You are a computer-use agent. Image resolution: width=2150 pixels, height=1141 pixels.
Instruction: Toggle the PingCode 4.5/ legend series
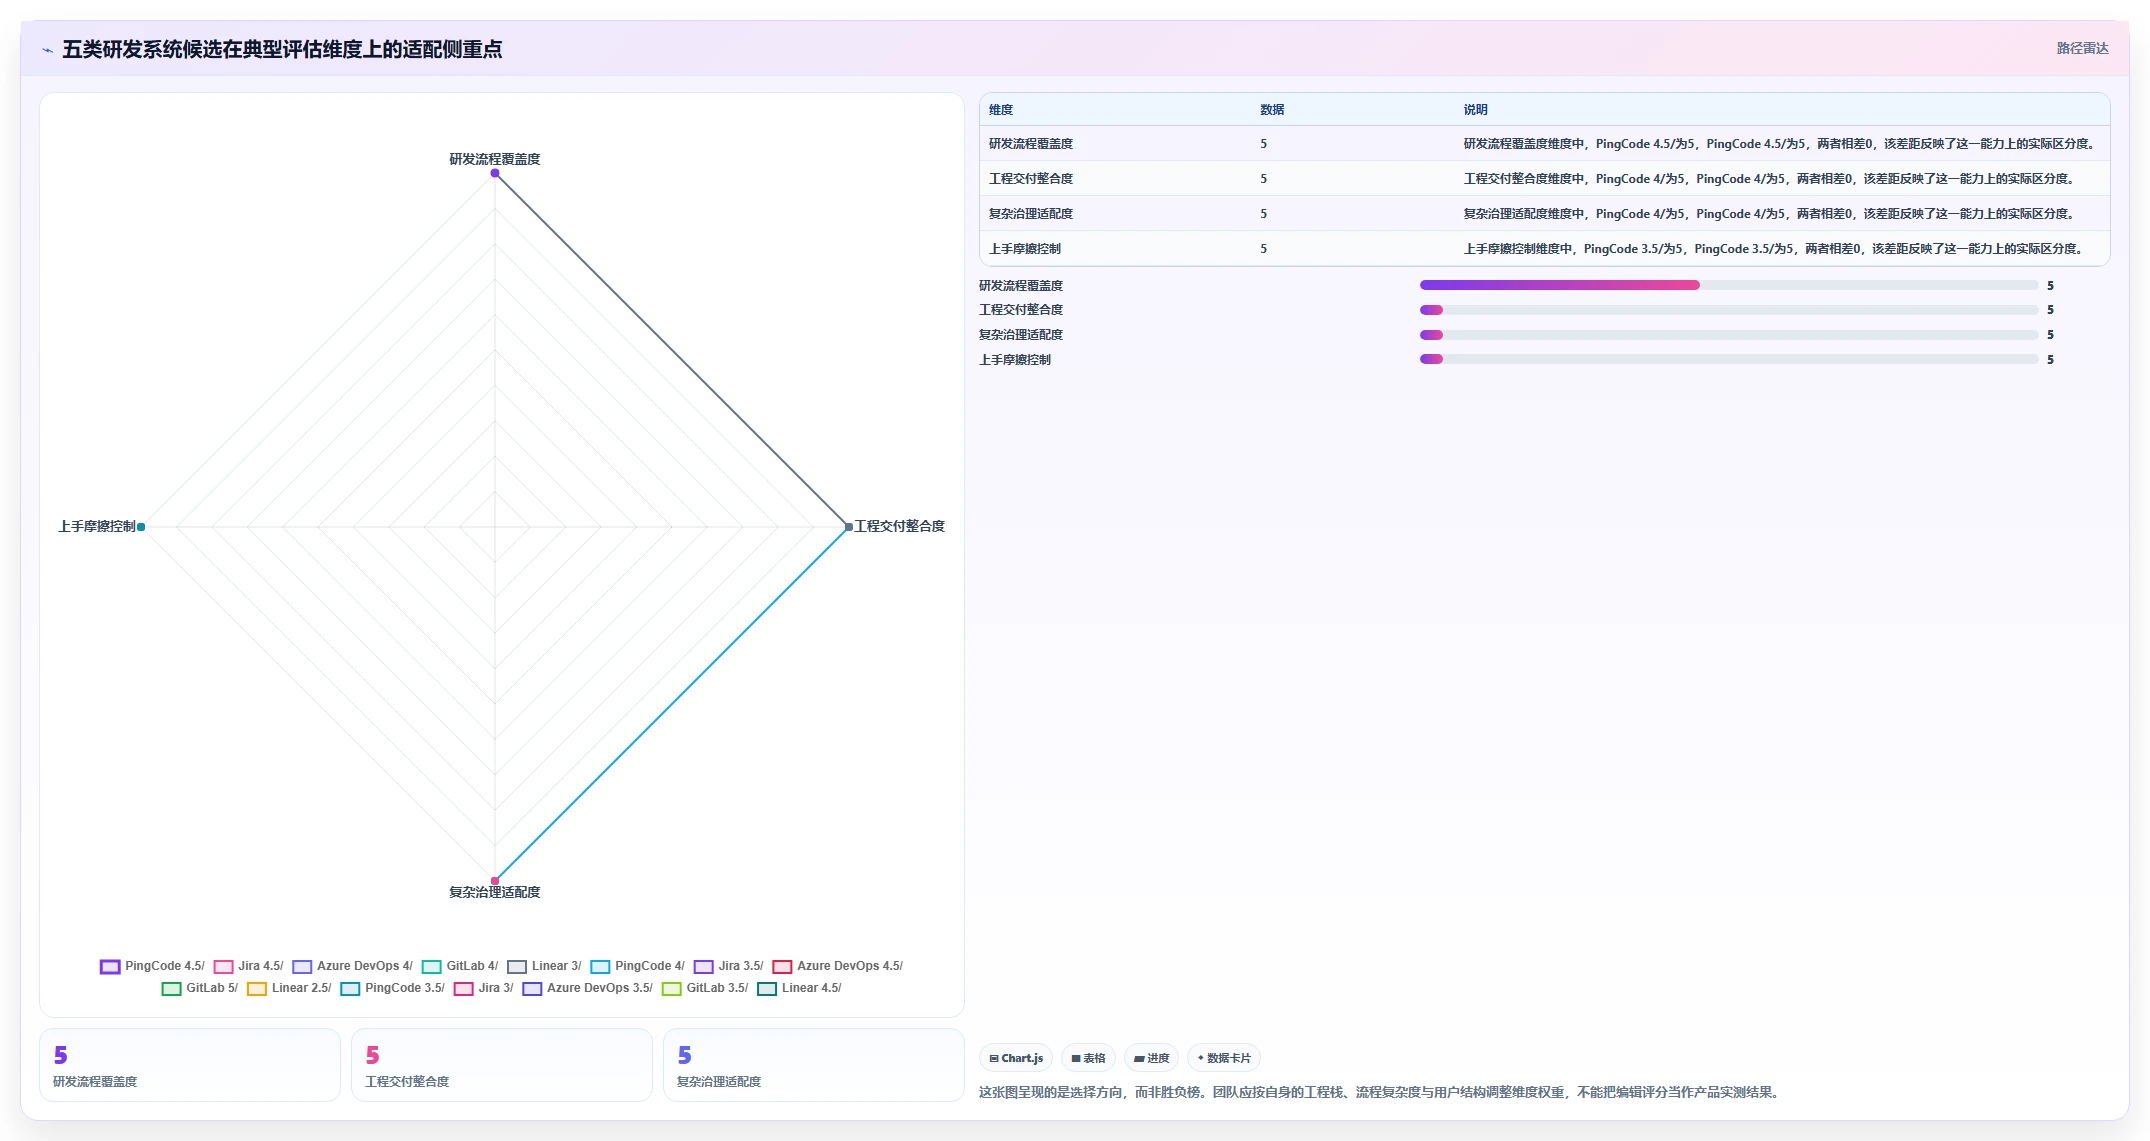[152, 966]
